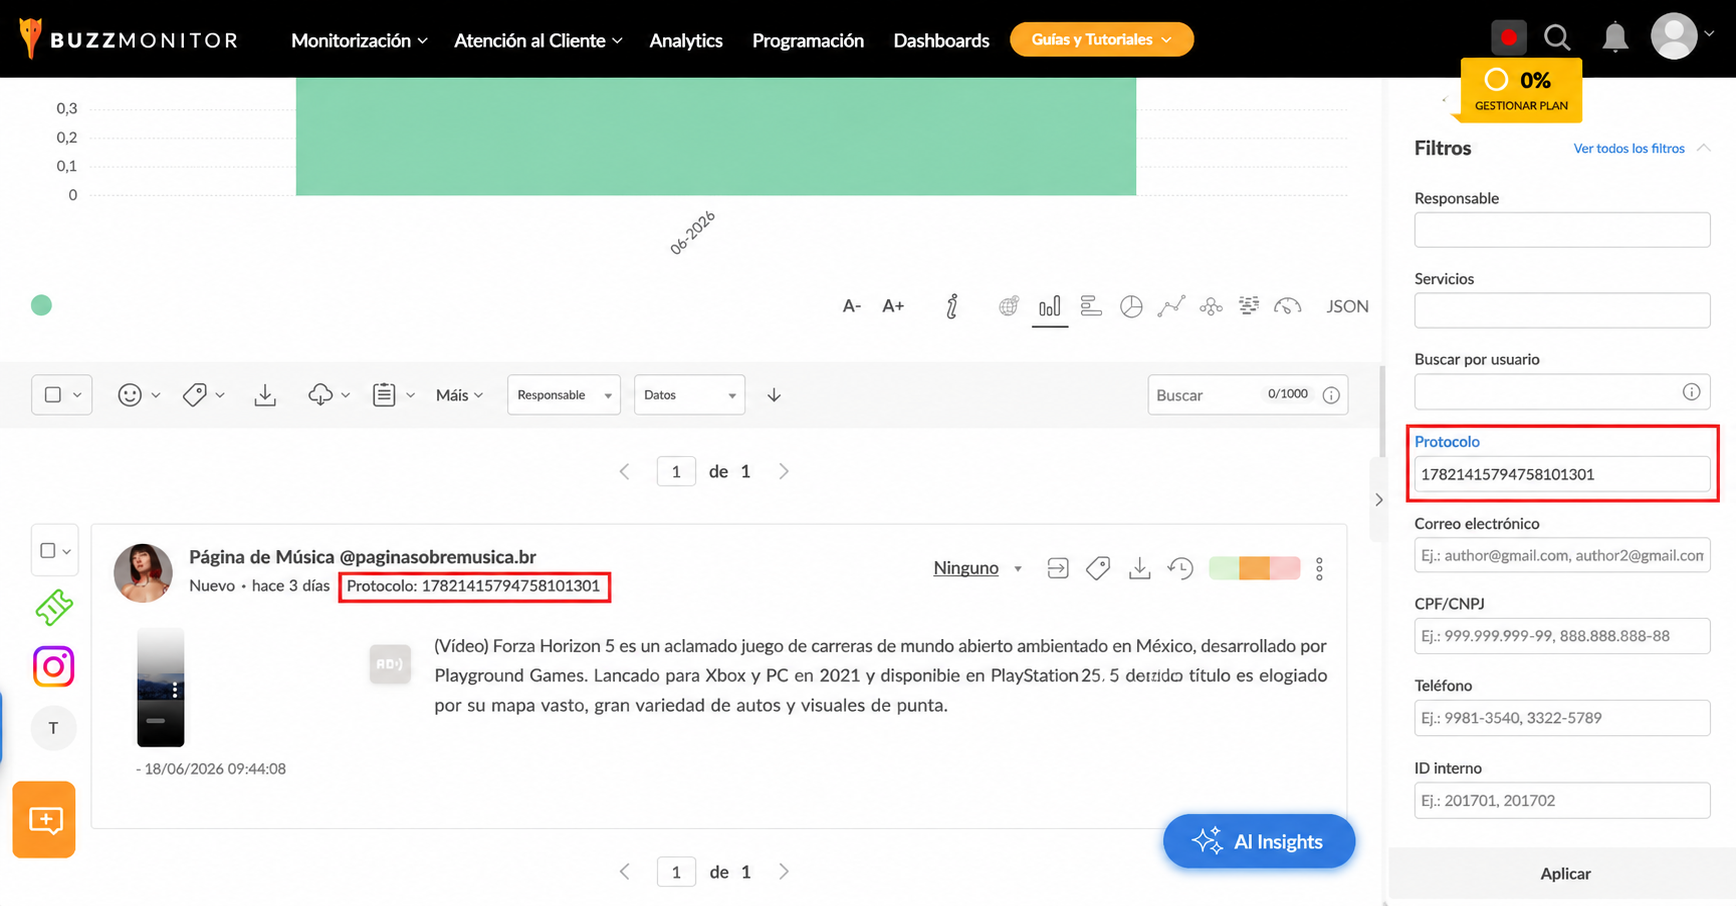View chart data as JSON
1736x906 pixels.
1347,306
